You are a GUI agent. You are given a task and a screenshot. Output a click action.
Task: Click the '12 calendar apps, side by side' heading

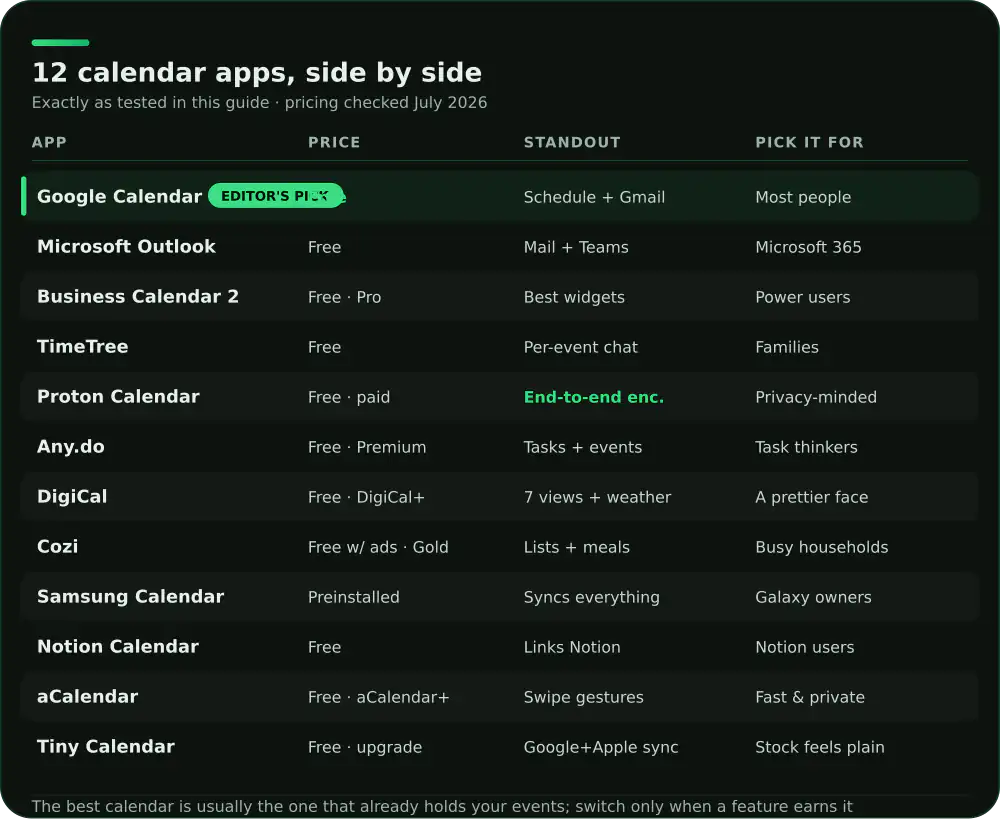click(257, 73)
